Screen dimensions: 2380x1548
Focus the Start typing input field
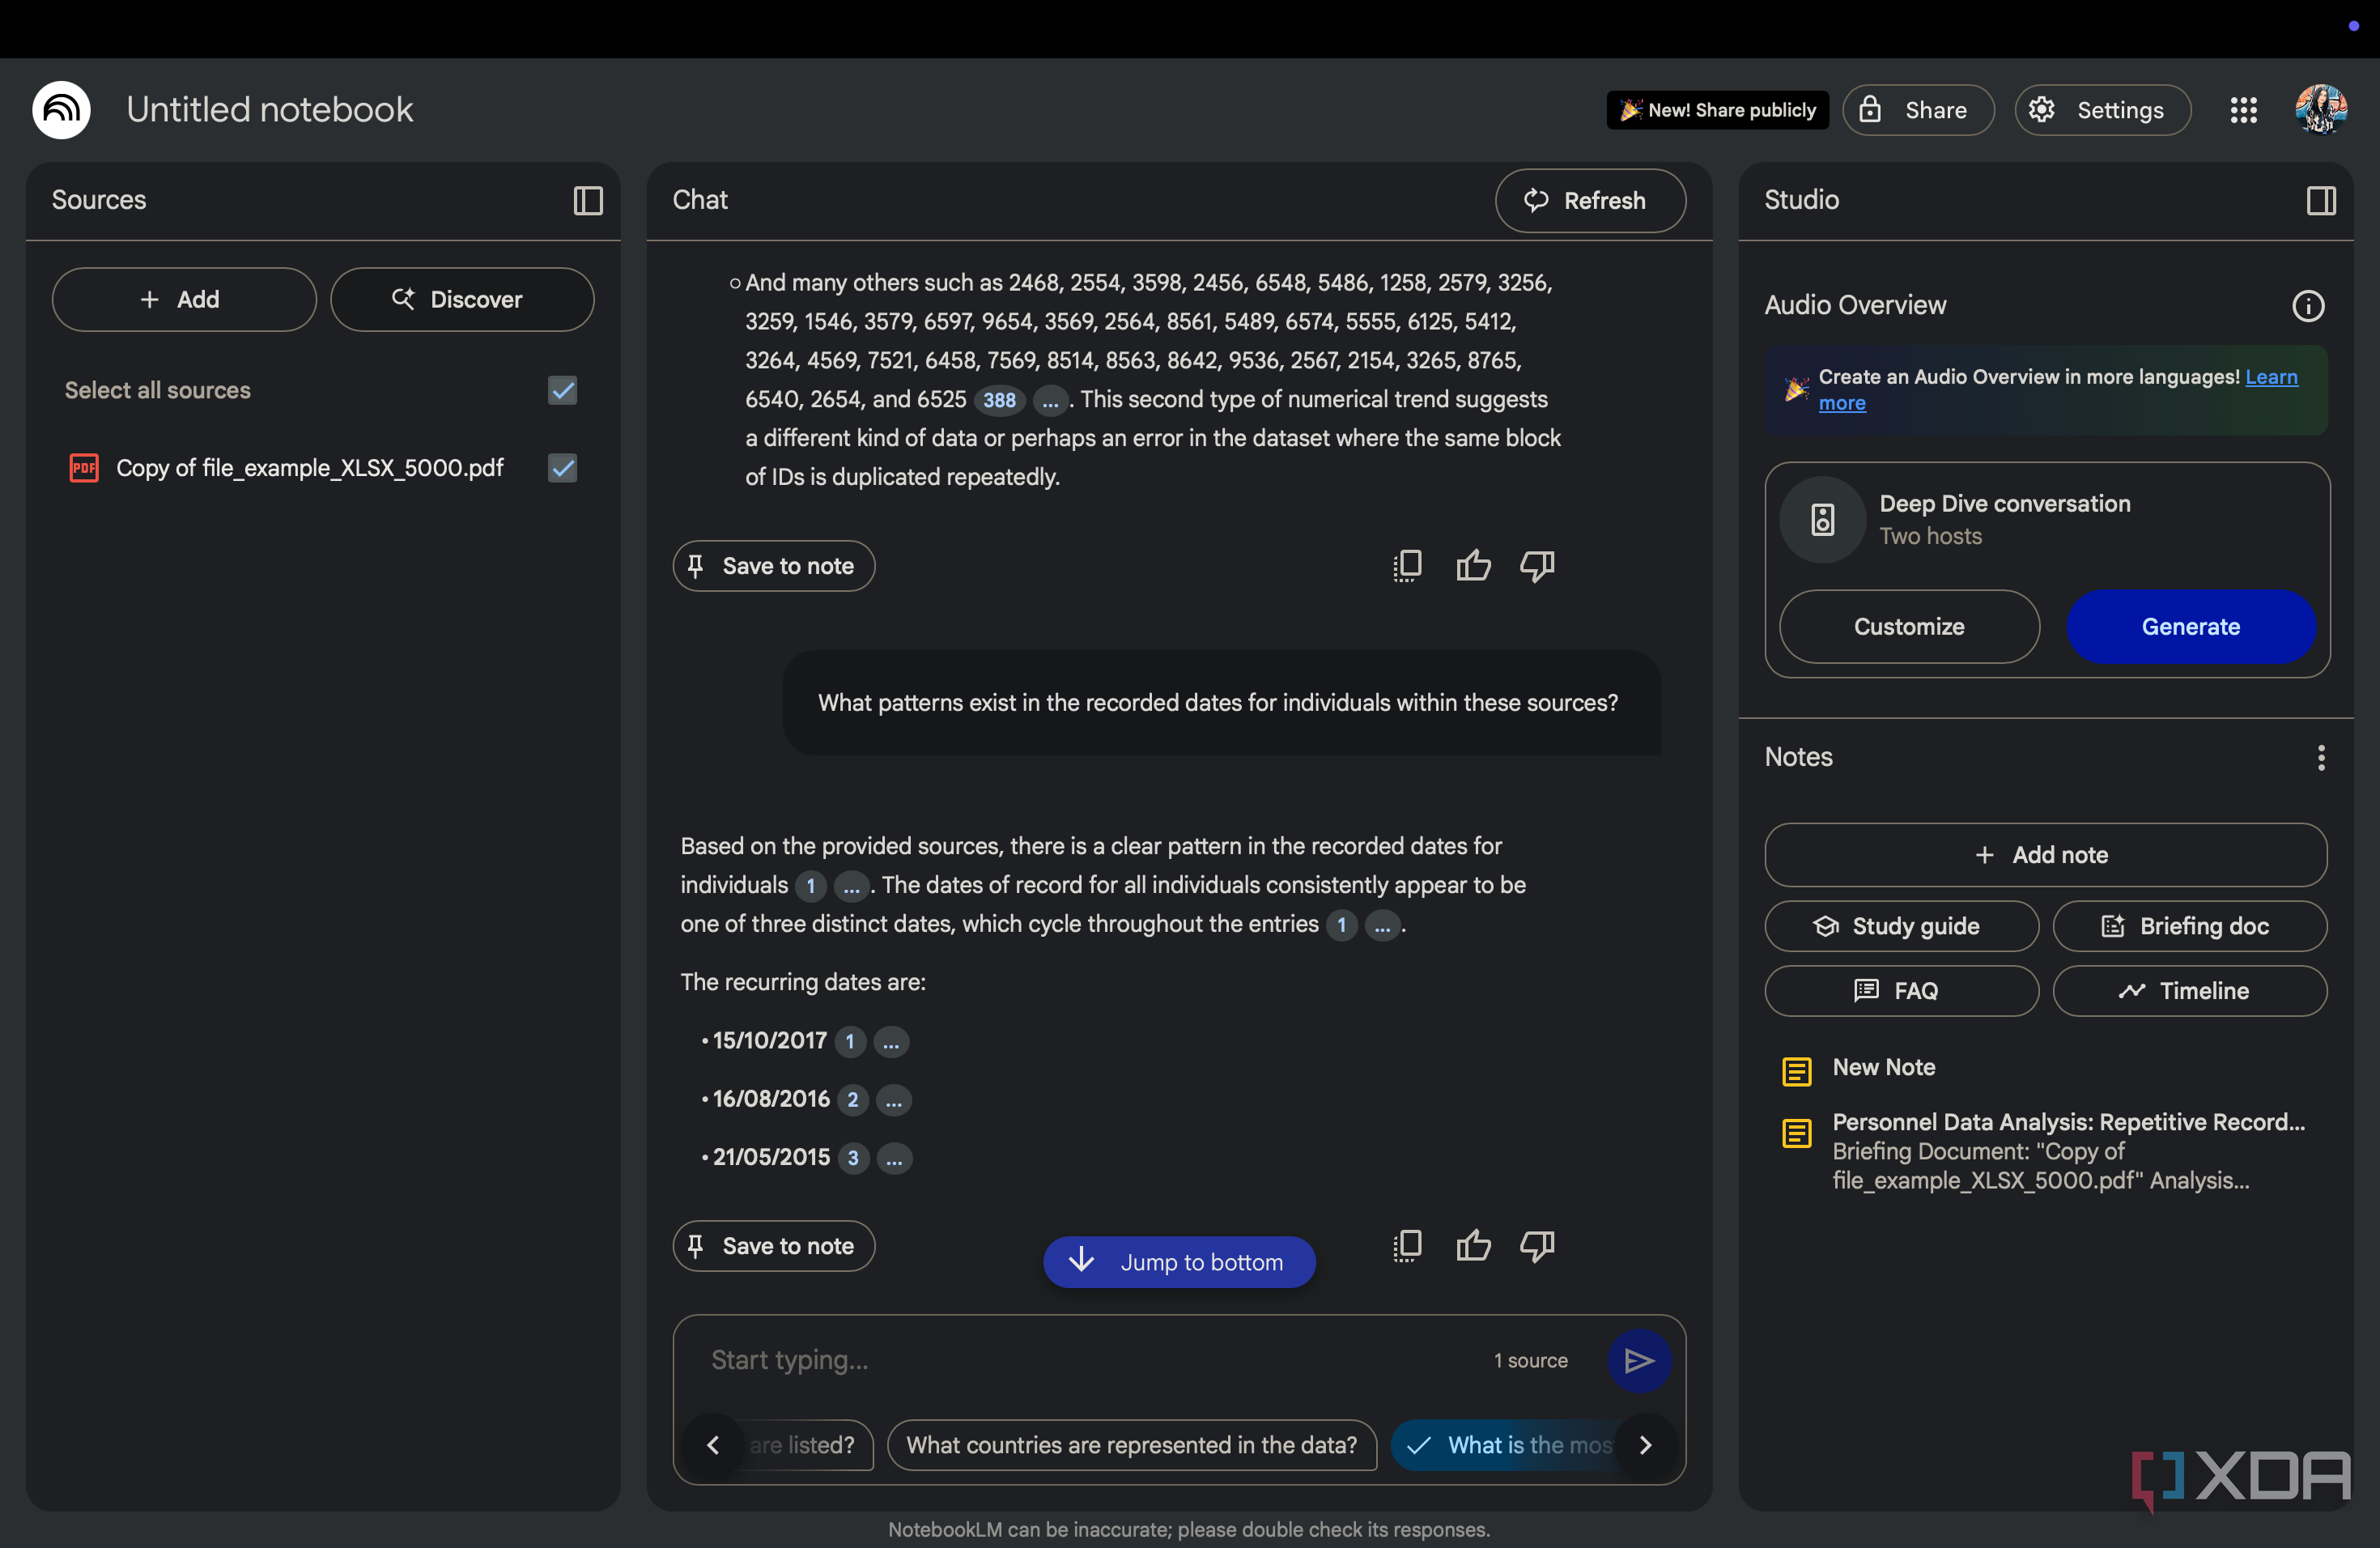1090,1360
